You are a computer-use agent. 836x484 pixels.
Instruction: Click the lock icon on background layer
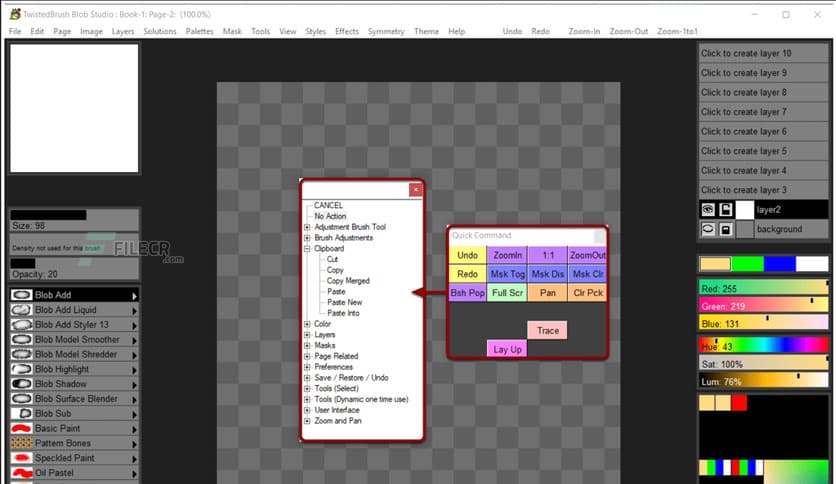click(x=726, y=229)
